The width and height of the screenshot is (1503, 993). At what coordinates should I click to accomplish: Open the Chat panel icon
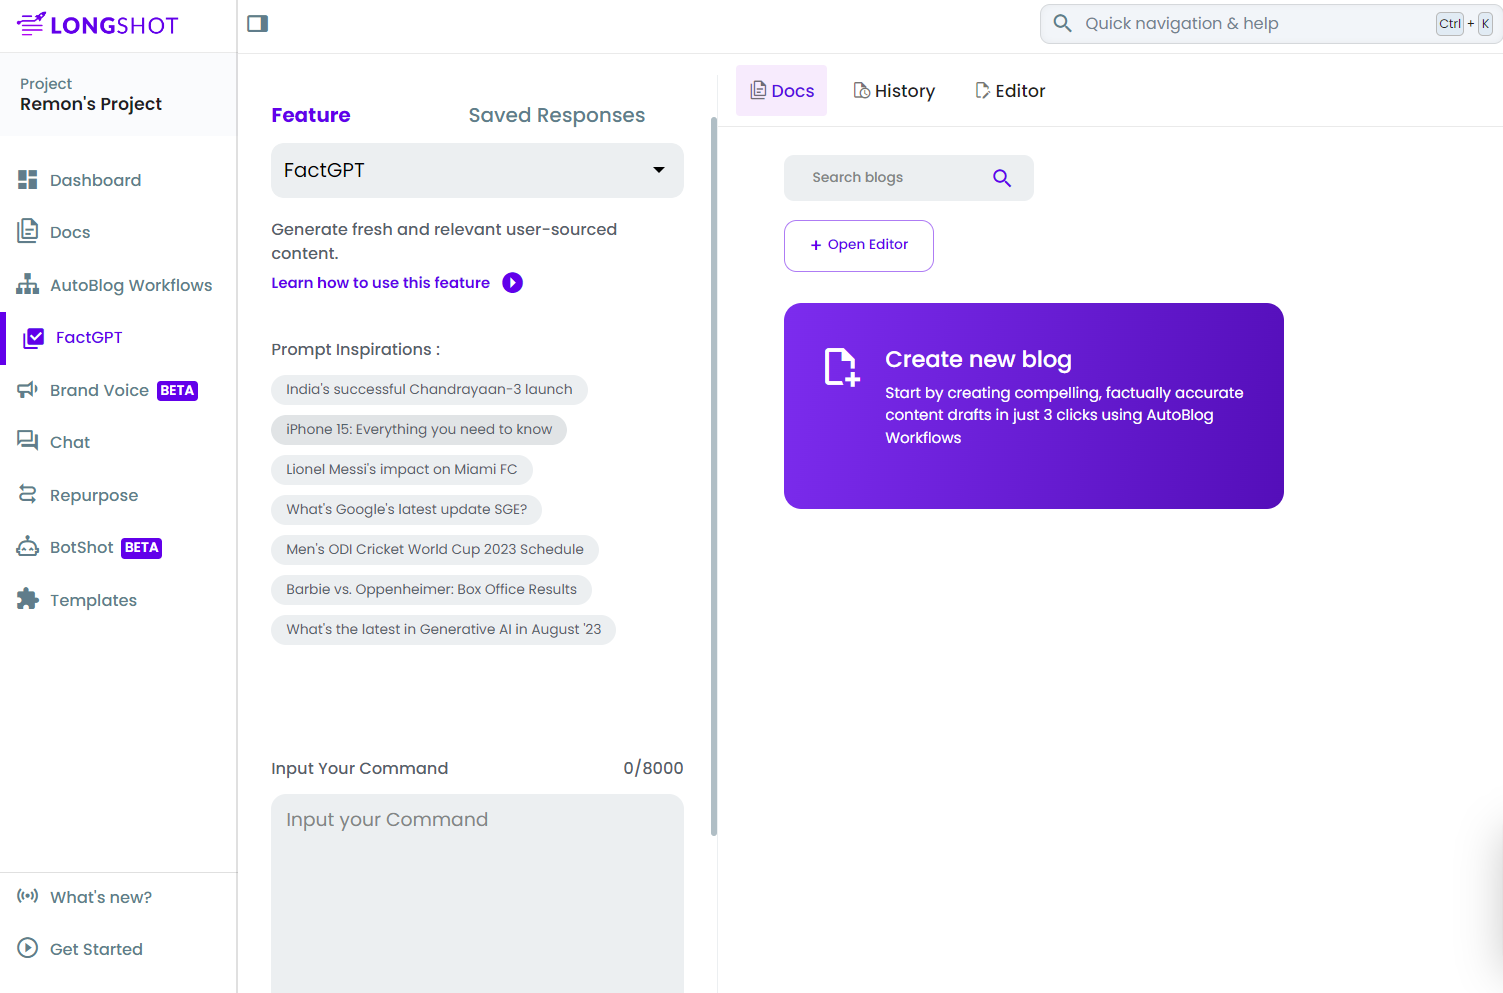(27, 441)
